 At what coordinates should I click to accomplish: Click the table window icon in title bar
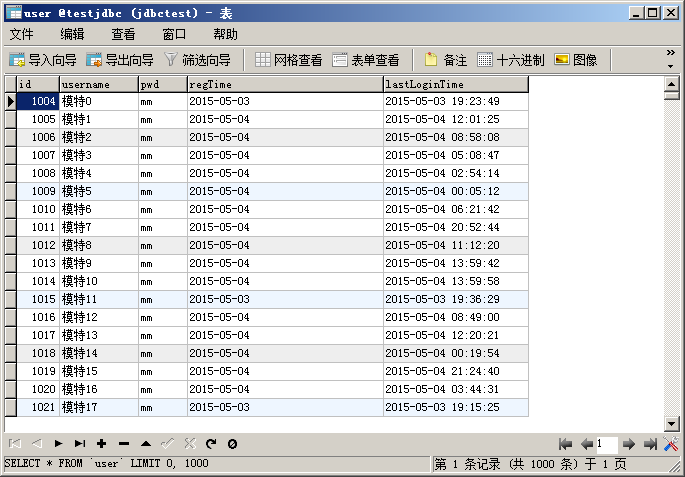[14, 13]
